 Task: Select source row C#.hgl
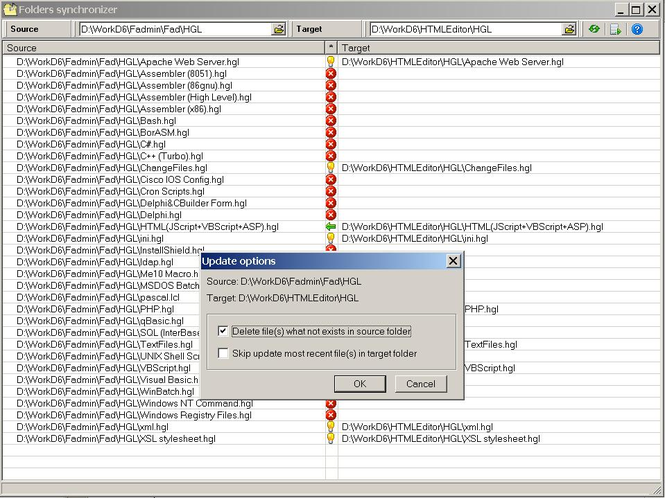click(91, 145)
